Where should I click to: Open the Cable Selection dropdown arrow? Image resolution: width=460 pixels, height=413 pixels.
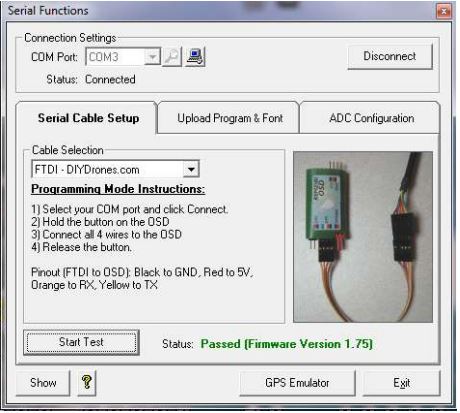tap(191, 169)
